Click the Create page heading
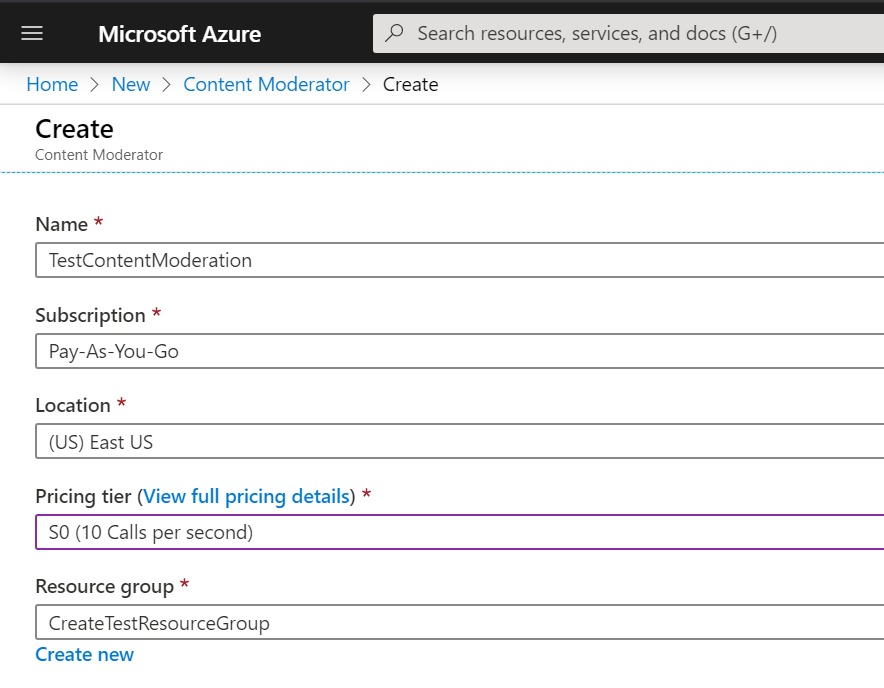884x688 pixels. pos(74,129)
